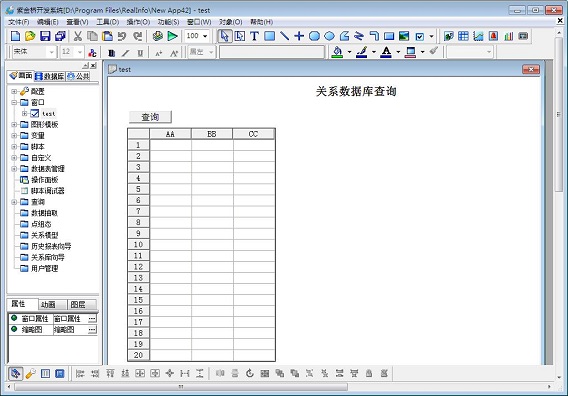Open the font name dropdown
Screen dimensions: 568x396
point(51,52)
